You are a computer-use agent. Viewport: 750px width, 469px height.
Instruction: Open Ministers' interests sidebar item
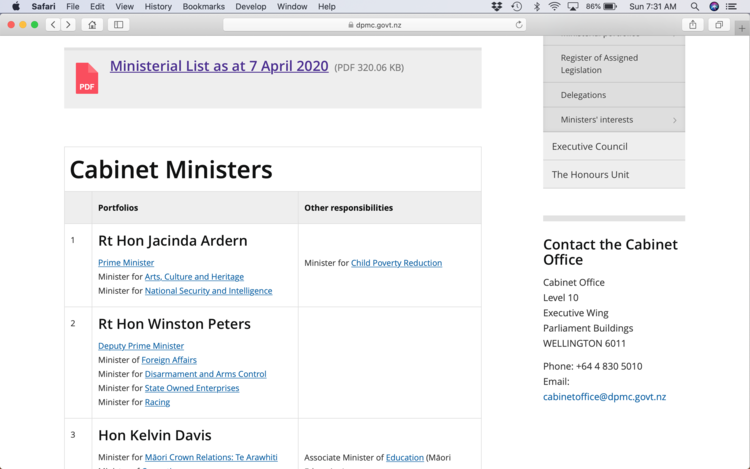(614, 120)
